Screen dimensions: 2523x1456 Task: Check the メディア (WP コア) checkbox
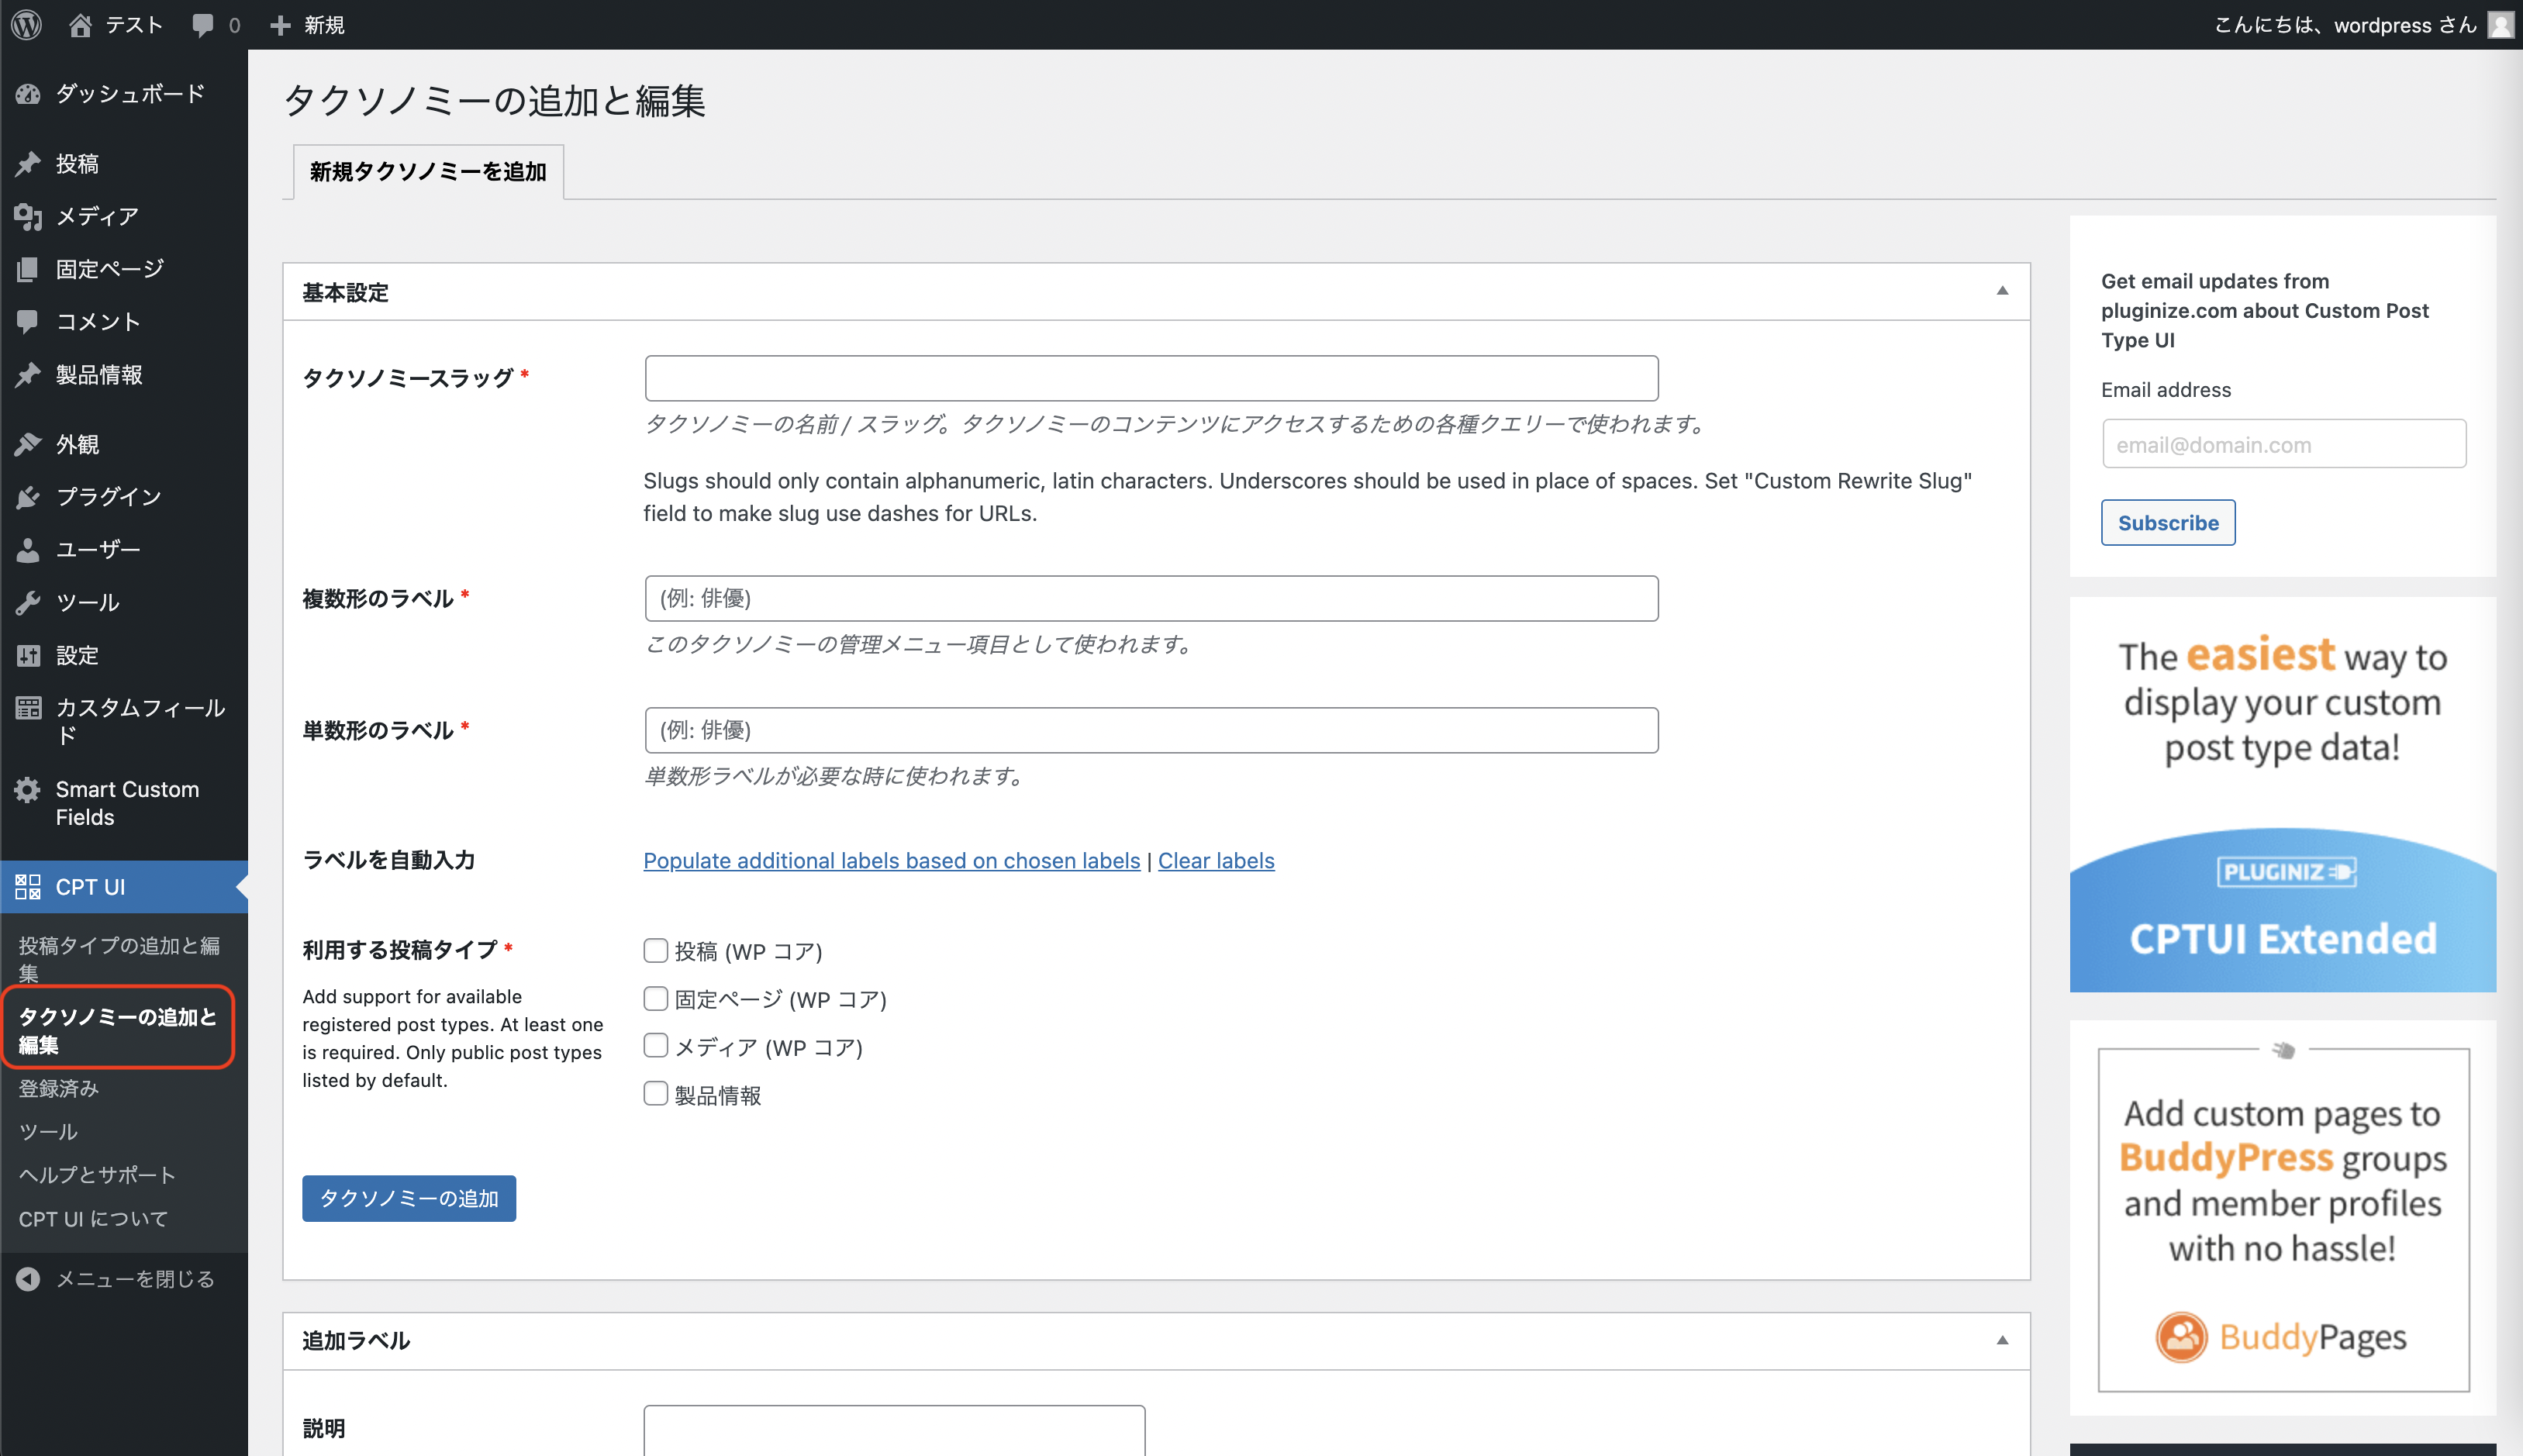655,1046
